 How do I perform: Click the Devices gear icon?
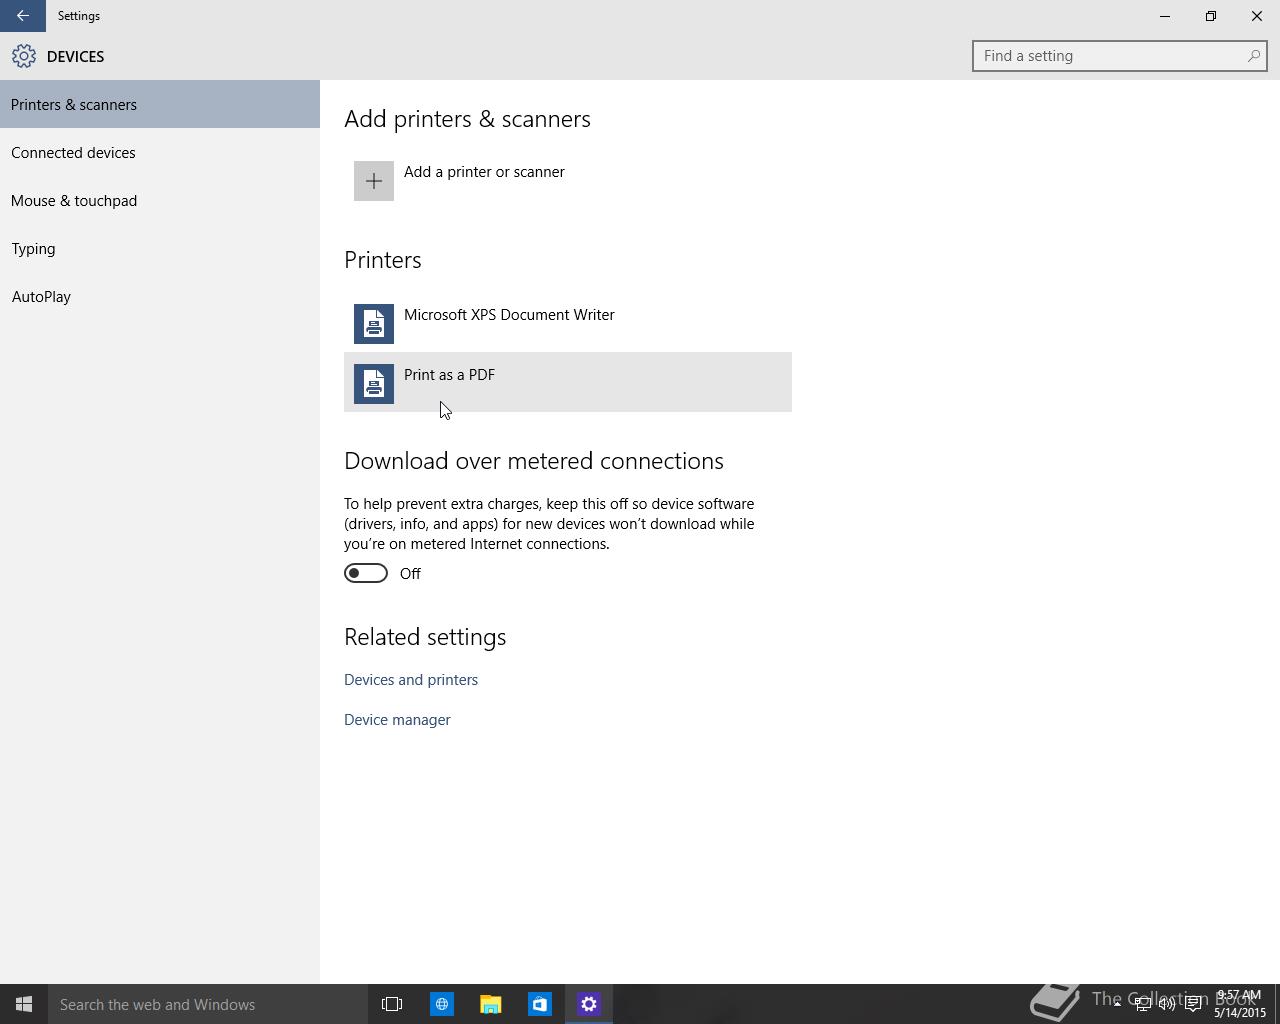24,56
